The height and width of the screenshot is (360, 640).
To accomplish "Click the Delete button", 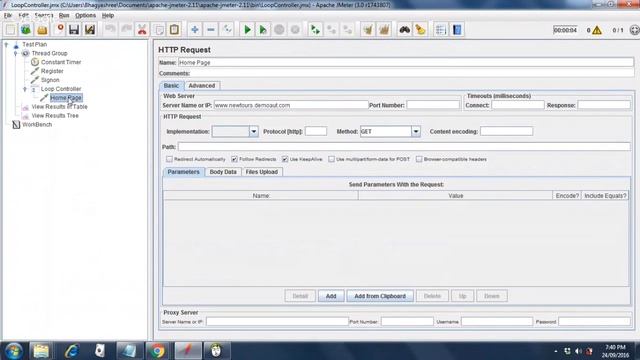I will (432, 296).
